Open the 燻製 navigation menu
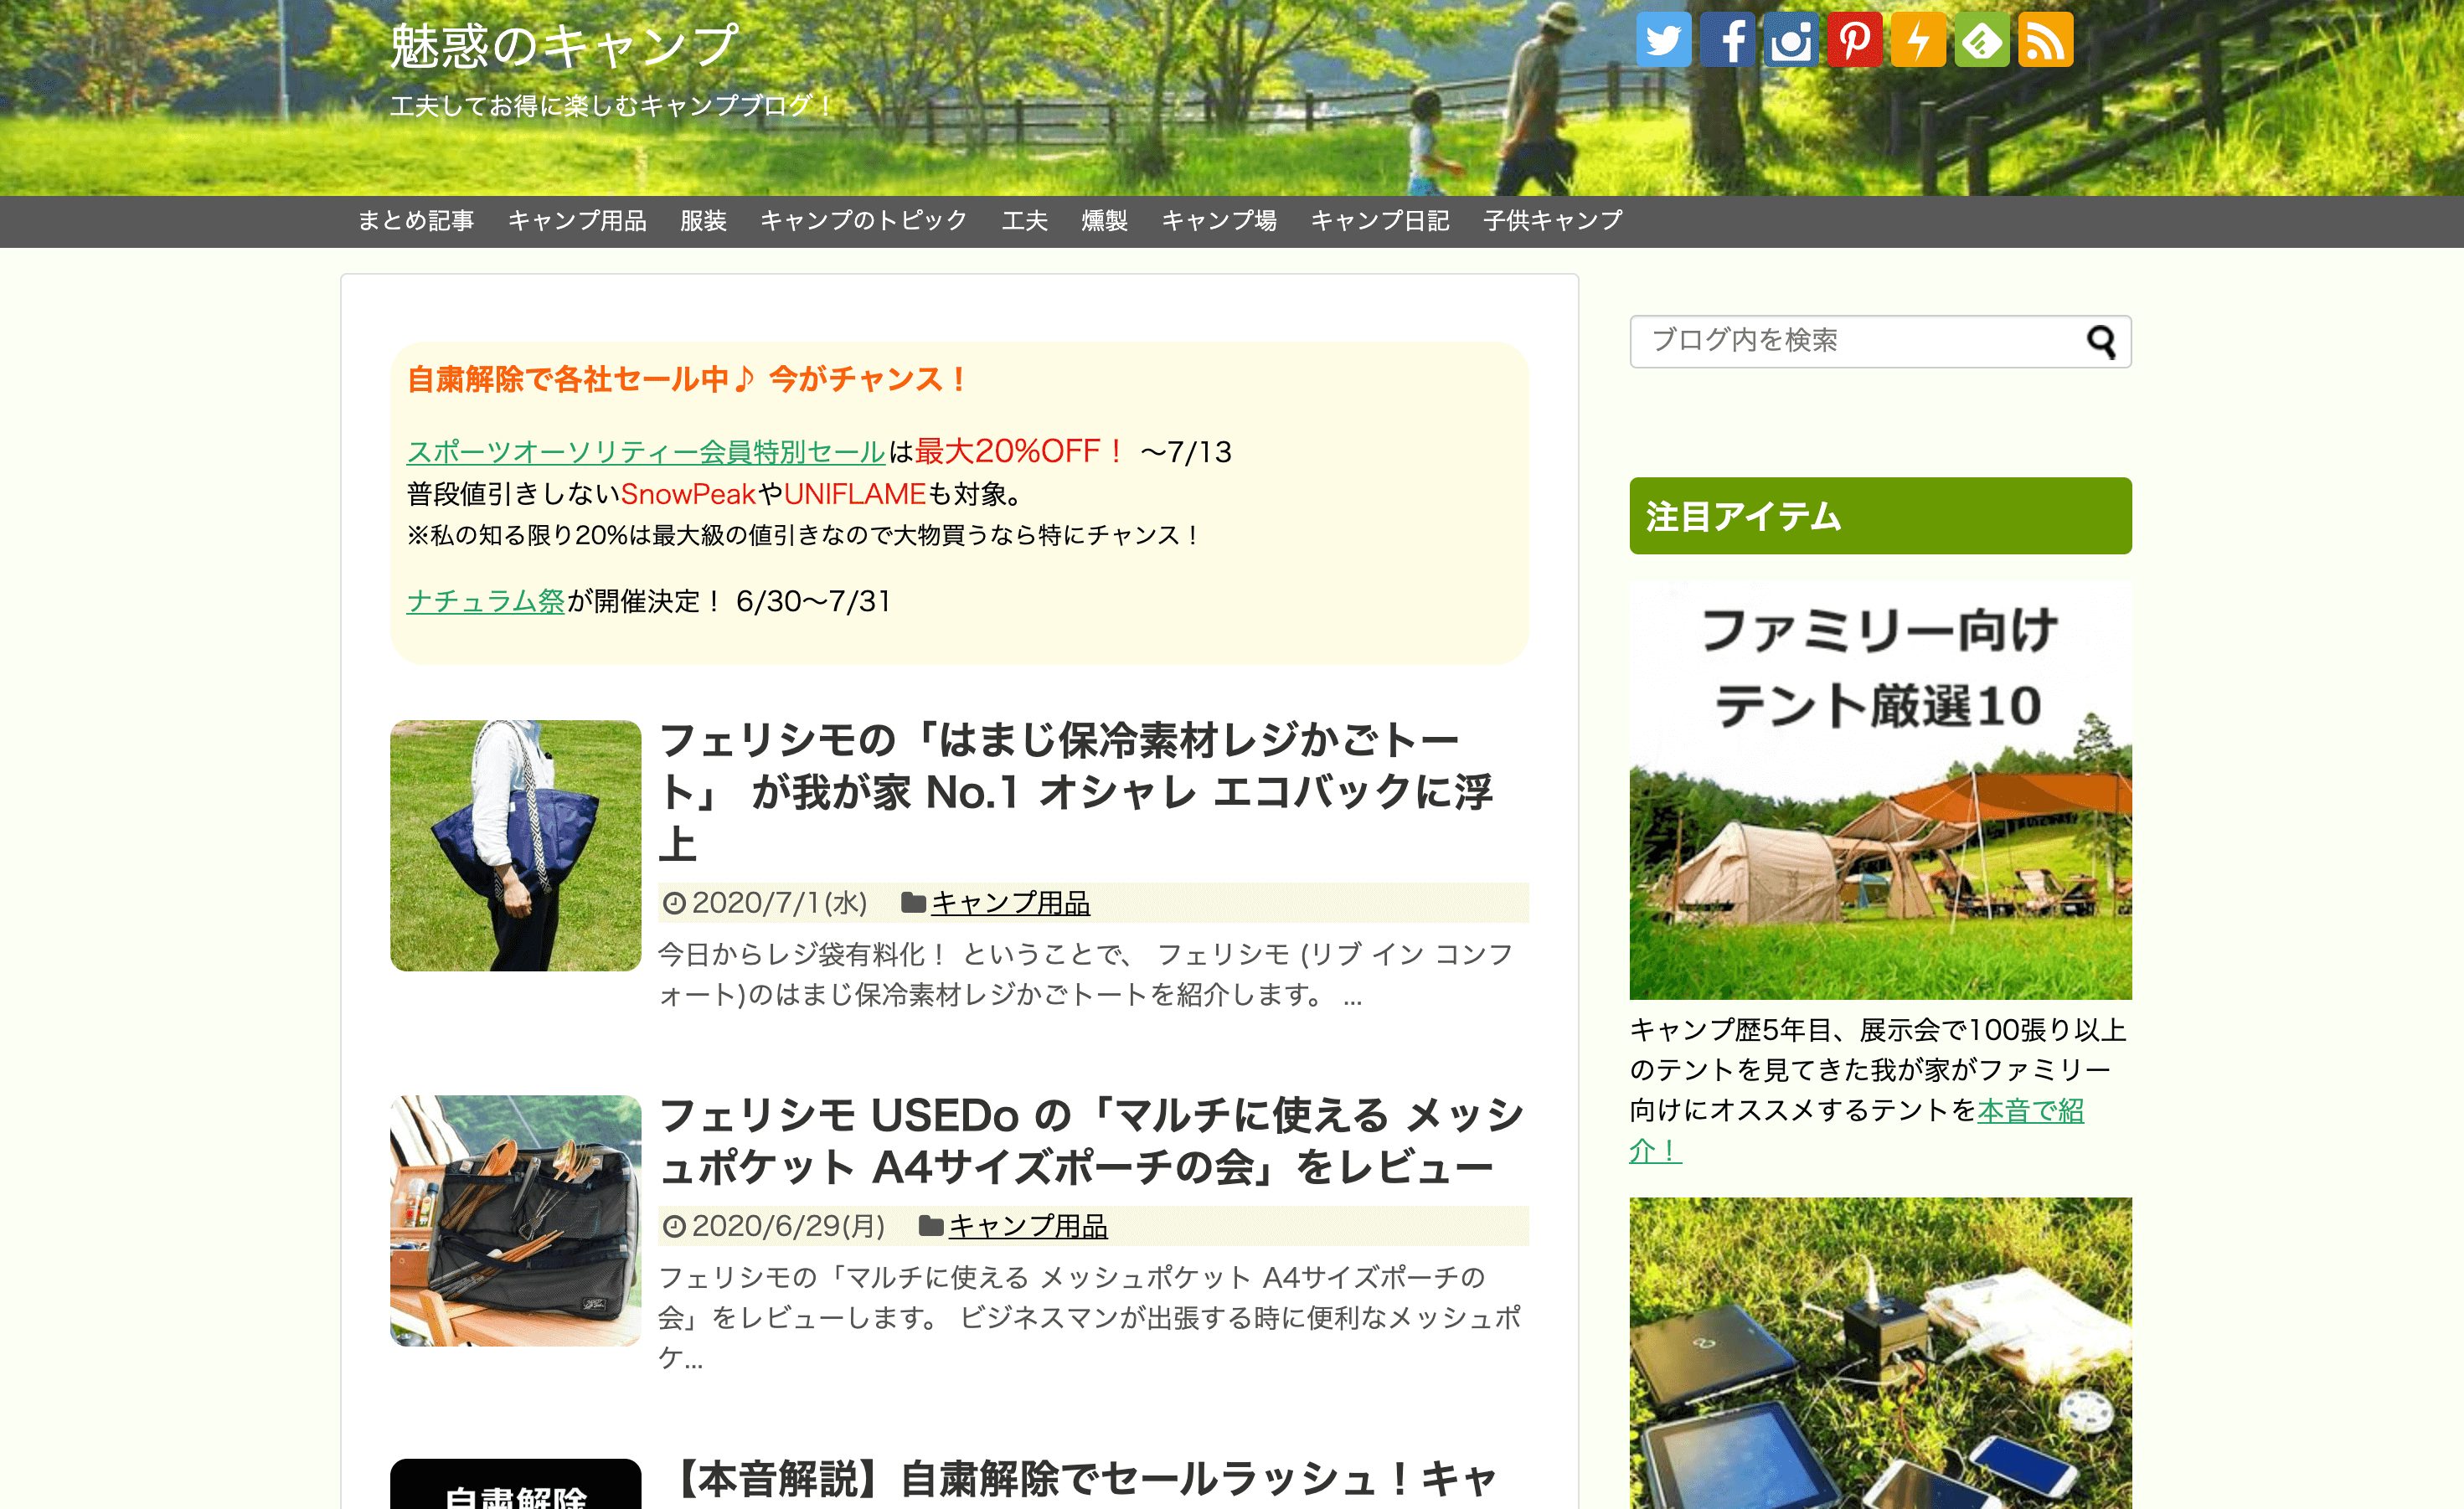This screenshot has width=2464, height=1509. click(x=1104, y=221)
